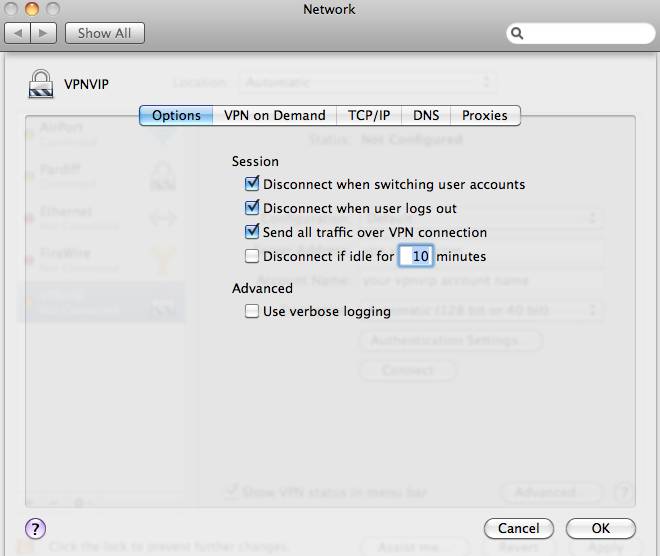Screen dimensions: 660x556
Task: Click the VPNVIP connection name label
Action: coord(86,84)
